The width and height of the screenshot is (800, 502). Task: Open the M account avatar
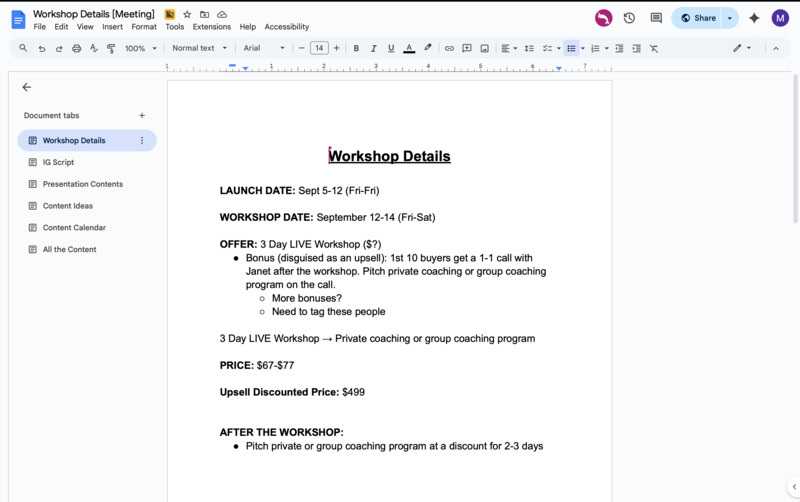780,18
